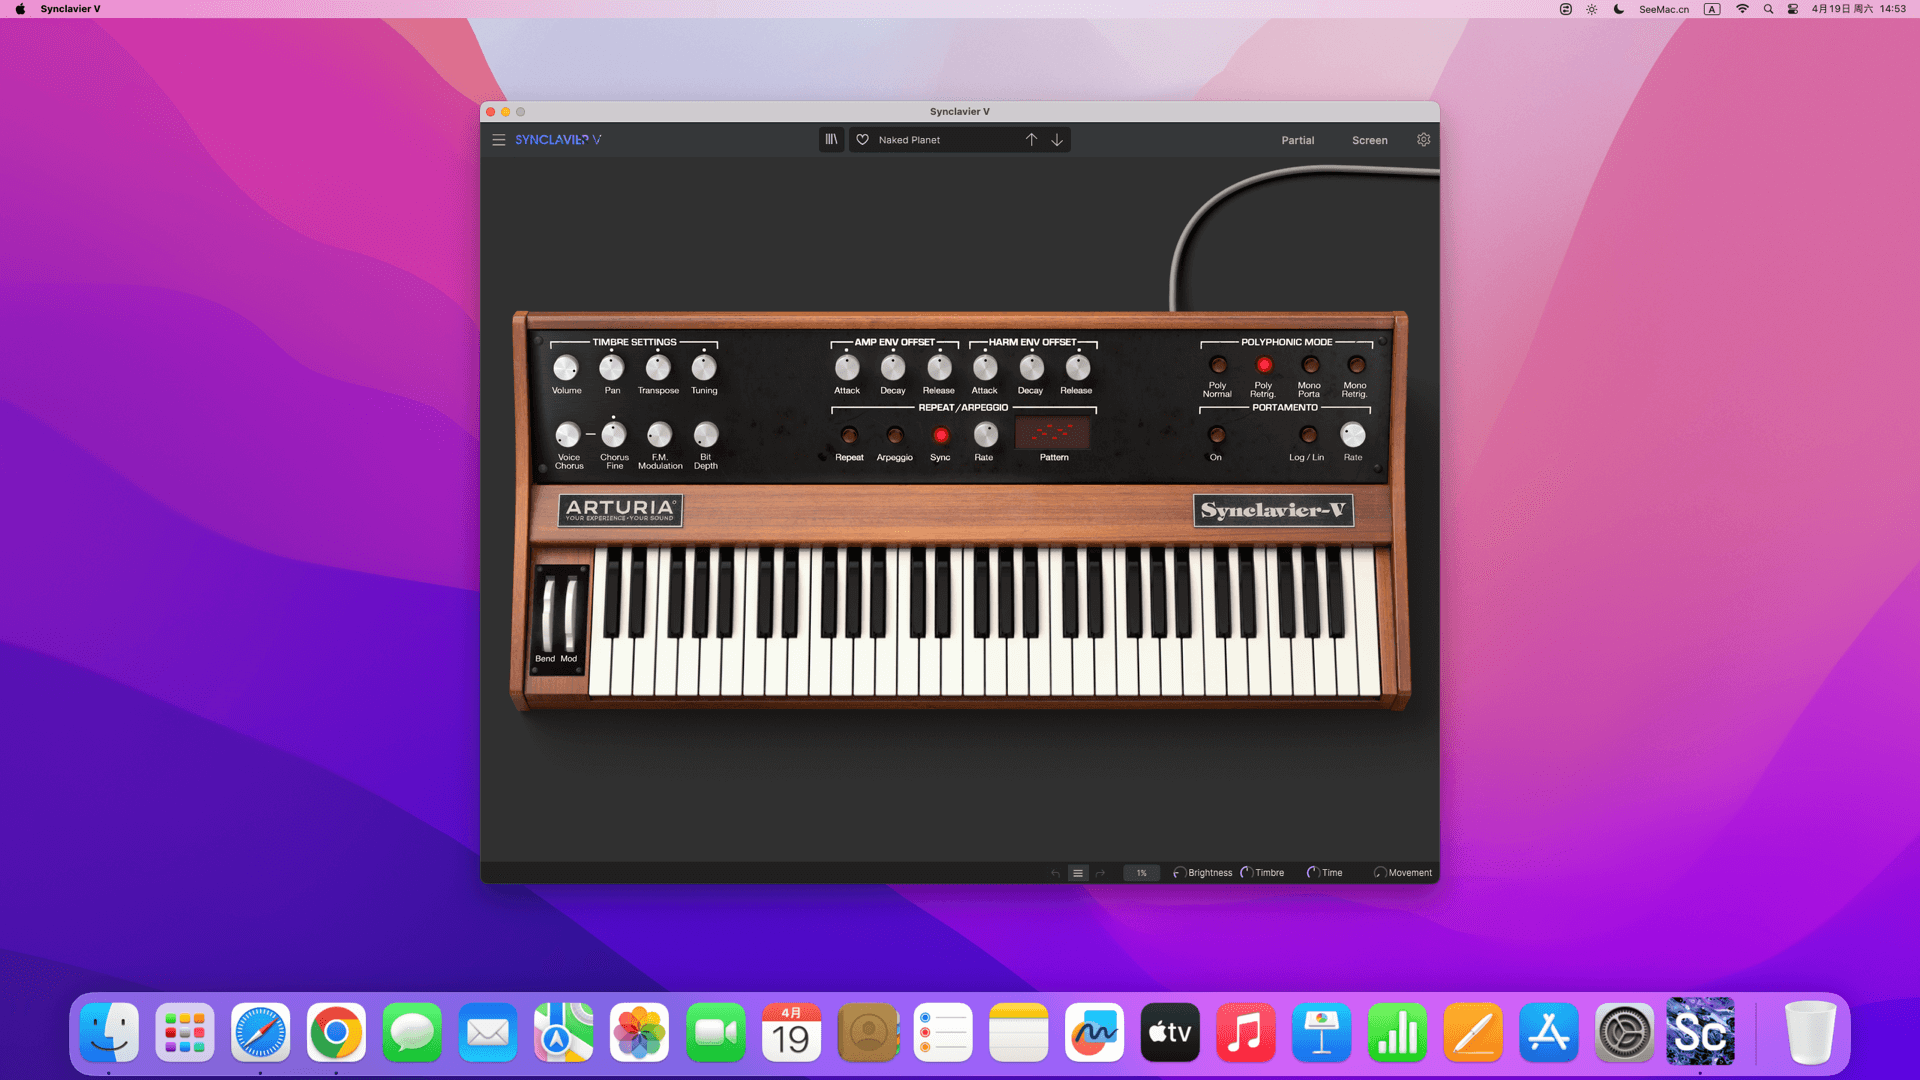Open the settings gear in the toolbar

[1423, 140]
